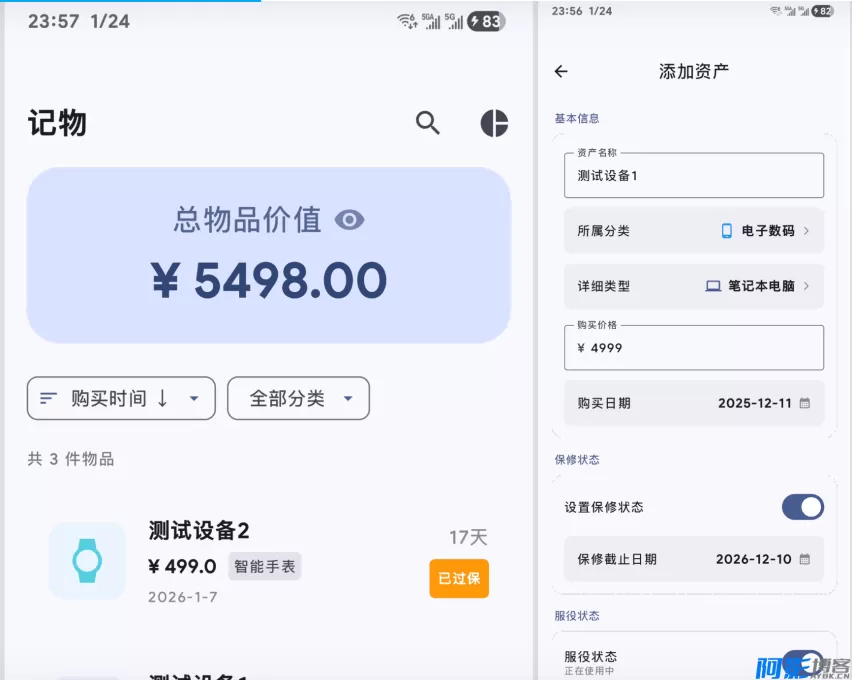Open the 购买时间 sort dropdown
This screenshot has width=852, height=680.
(x=120, y=398)
